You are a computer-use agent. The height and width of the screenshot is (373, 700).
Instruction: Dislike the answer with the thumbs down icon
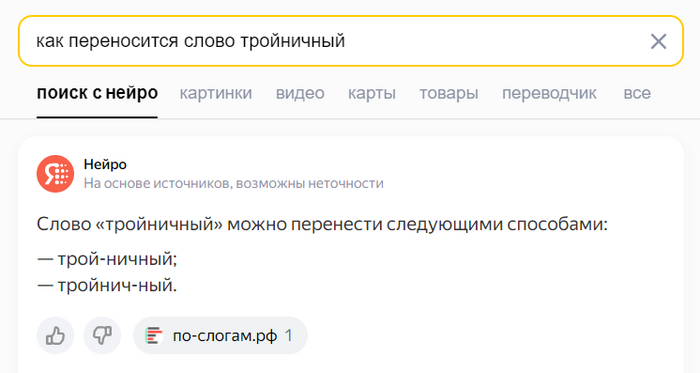pos(102,336)
